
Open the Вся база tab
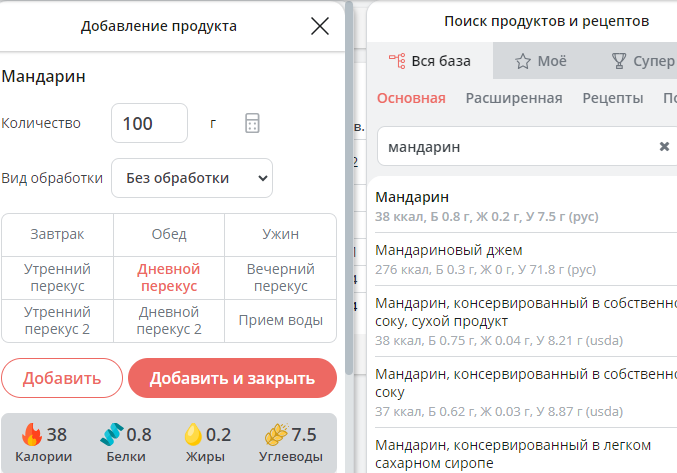pyautogui.click(x=430, y=61)
